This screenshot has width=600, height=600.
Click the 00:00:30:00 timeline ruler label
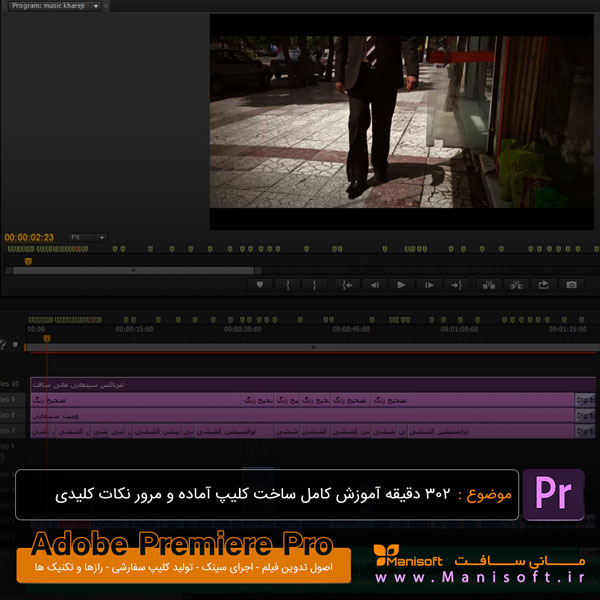(243, 329)
